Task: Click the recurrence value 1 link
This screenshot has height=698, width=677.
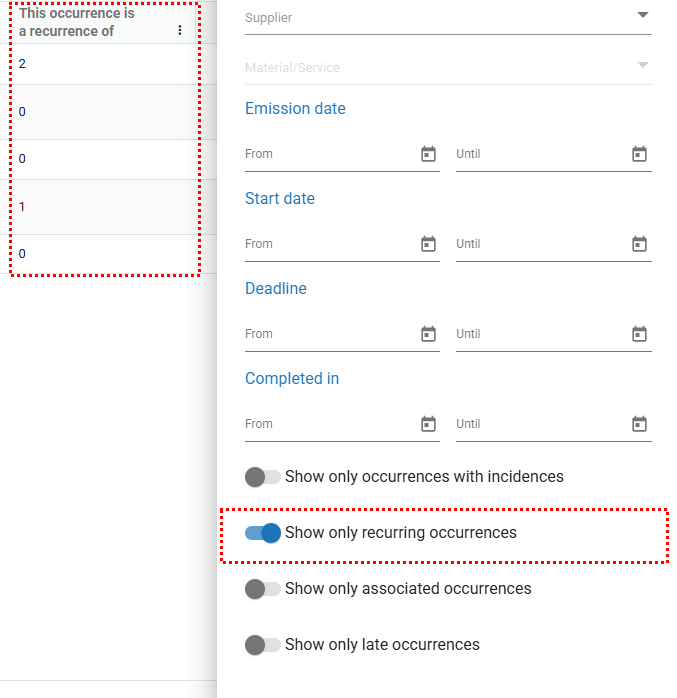Action: point(22,207)
